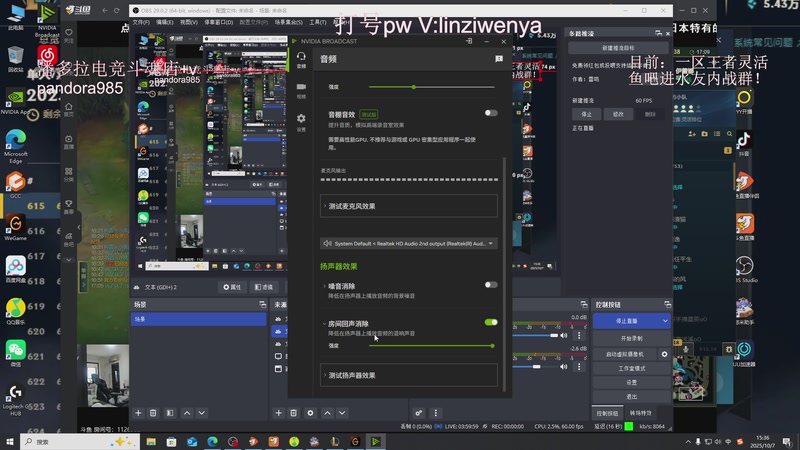Open source properties gear icon

coord(310,413)
